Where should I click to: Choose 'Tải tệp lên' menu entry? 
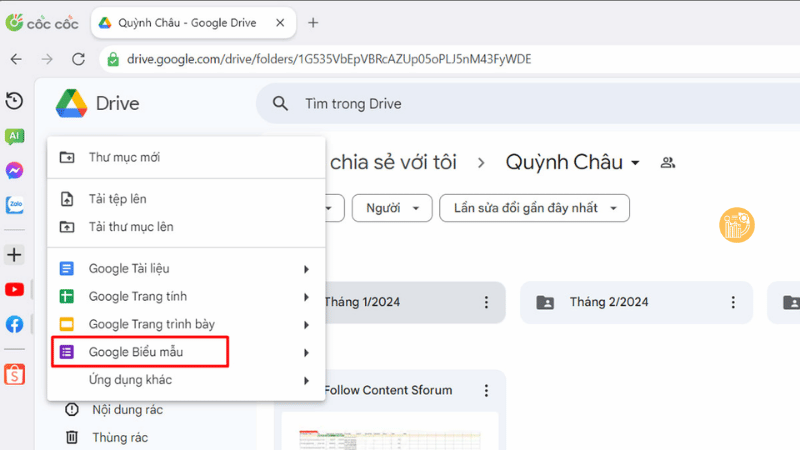click(x=186, y=199)
